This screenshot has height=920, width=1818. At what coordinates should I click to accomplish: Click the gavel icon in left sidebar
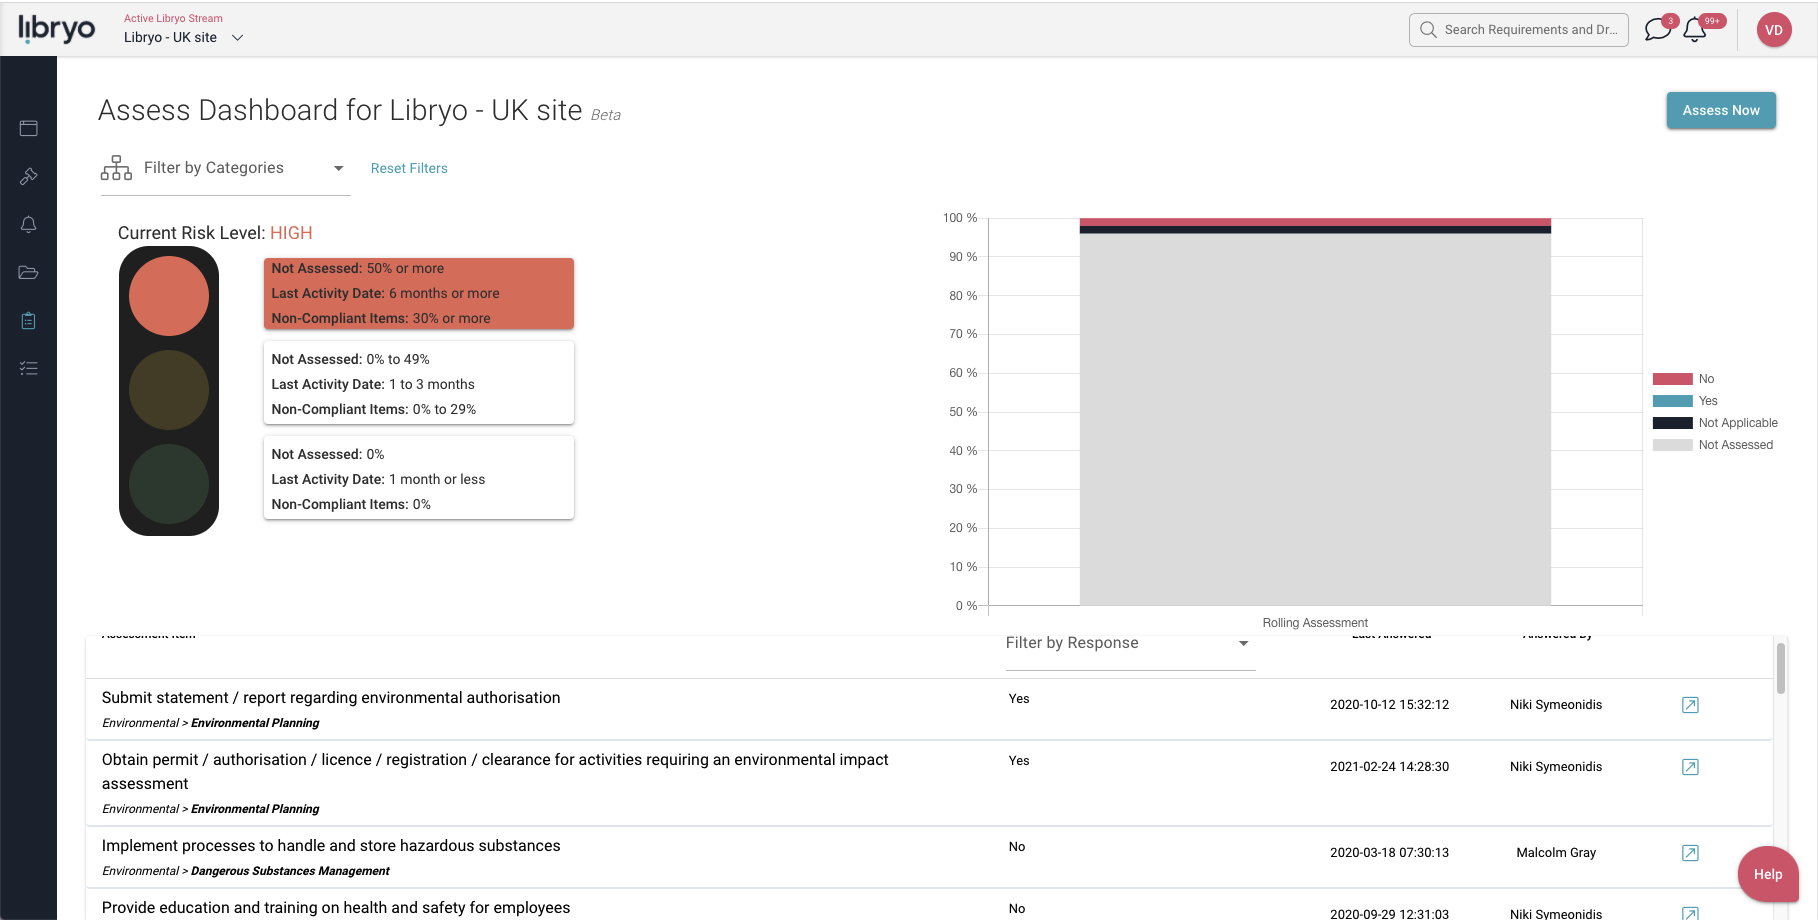click(29, 176)
